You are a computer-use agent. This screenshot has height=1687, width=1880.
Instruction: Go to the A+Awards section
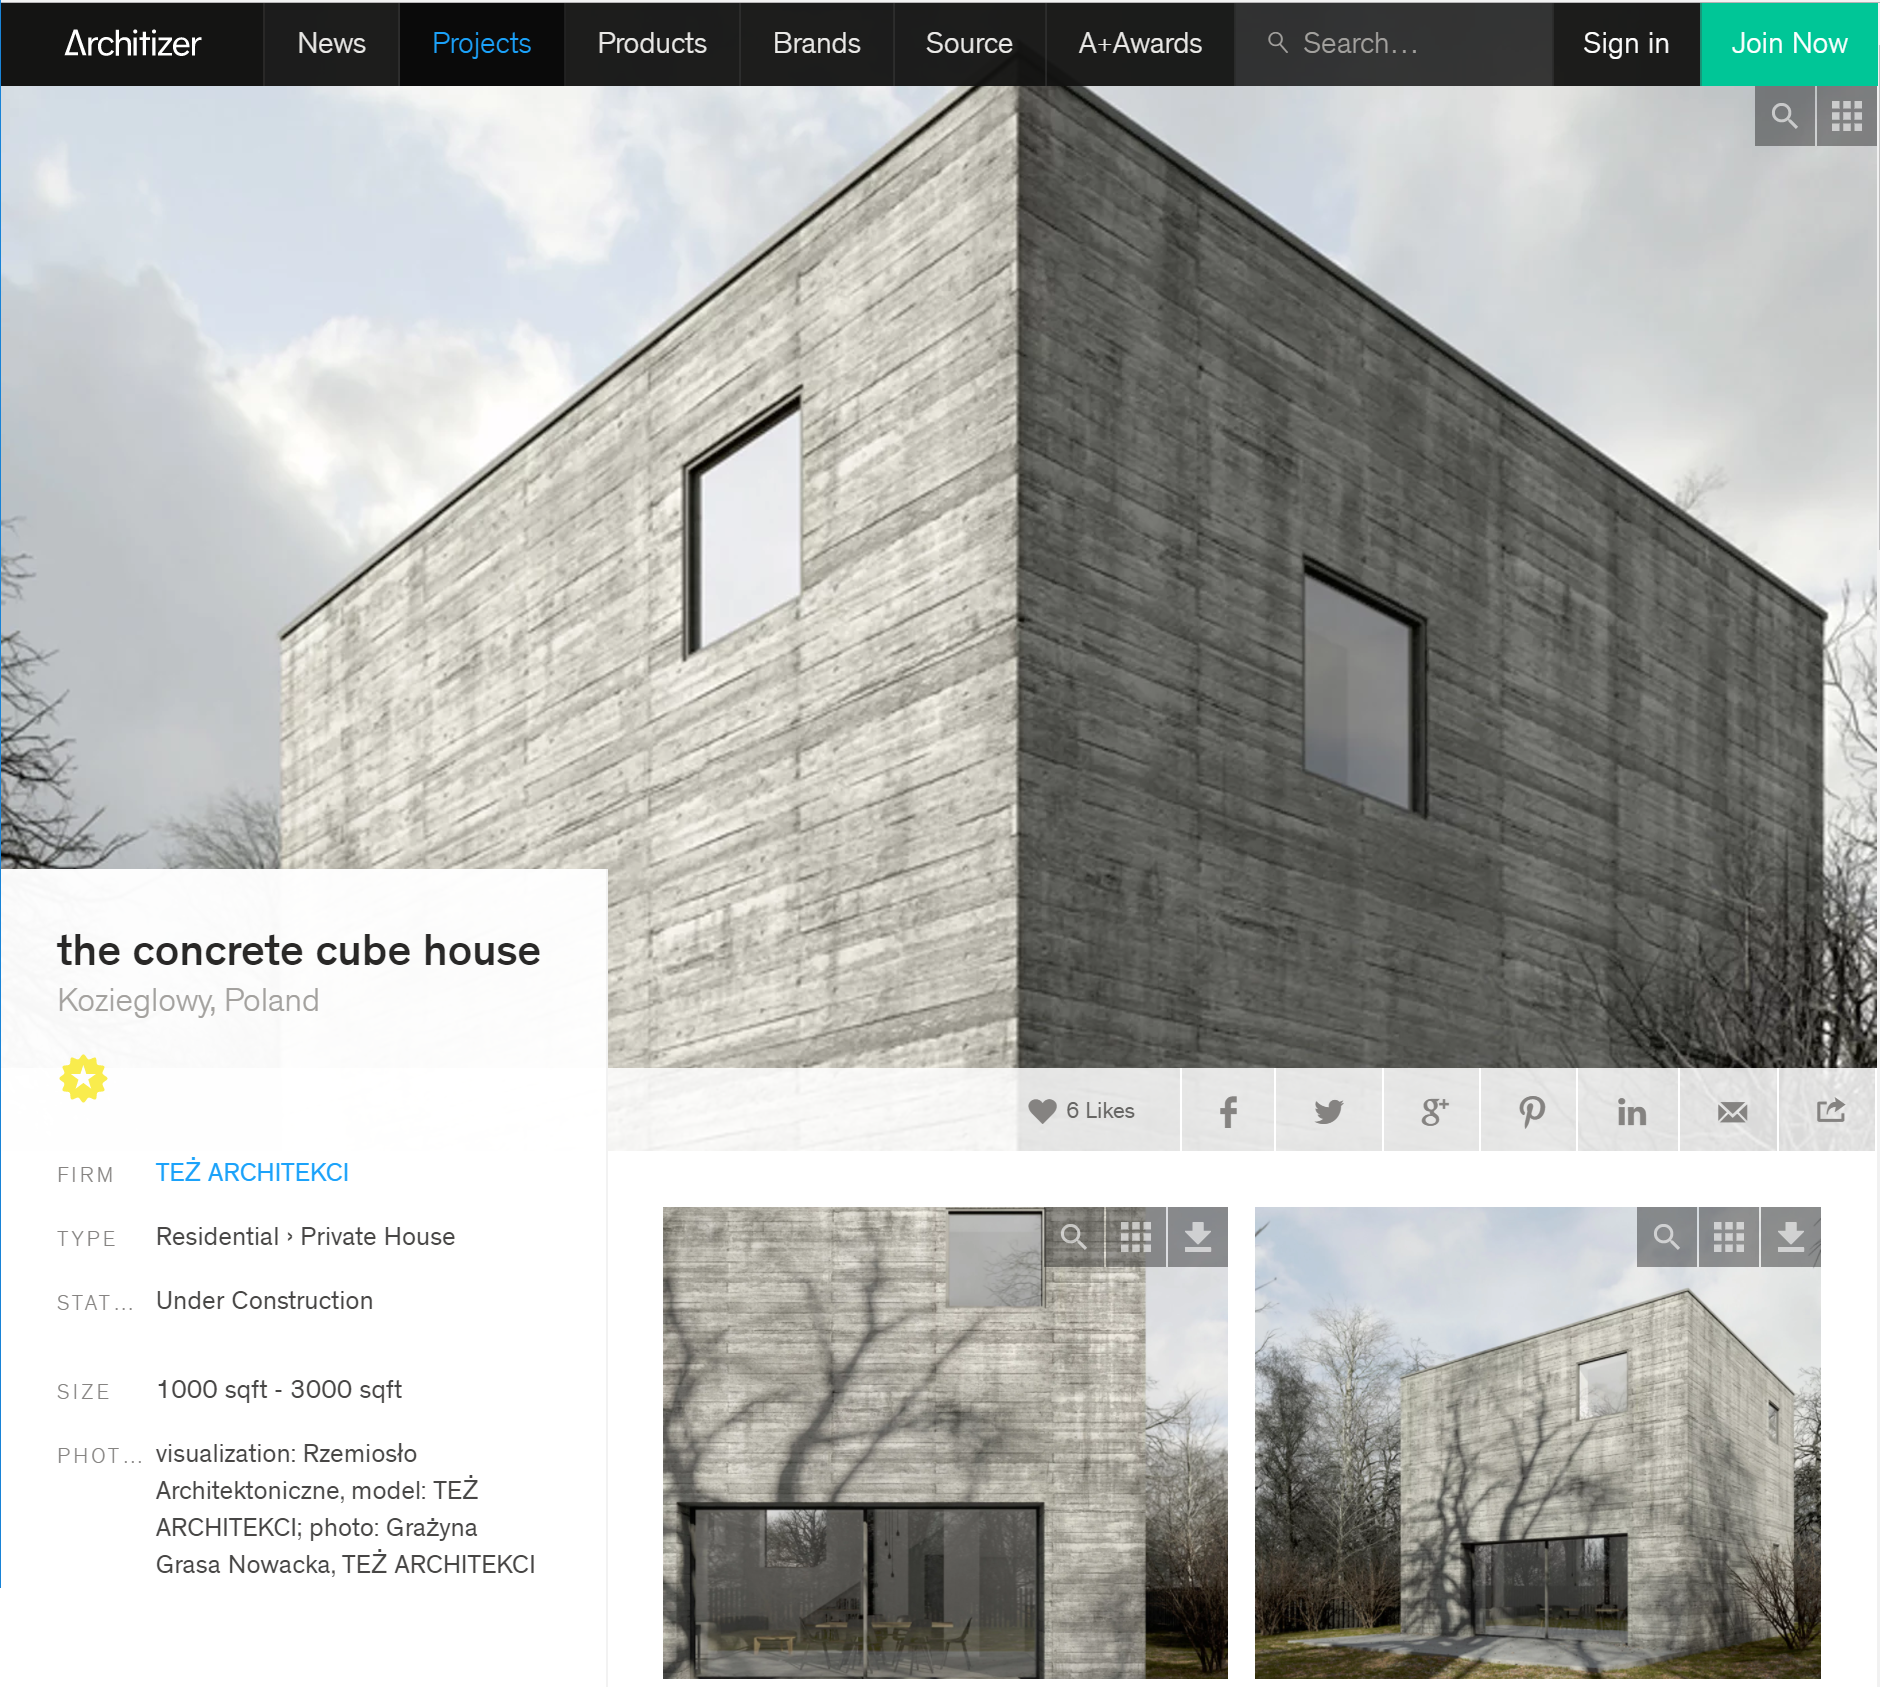tap(1139, 43)
